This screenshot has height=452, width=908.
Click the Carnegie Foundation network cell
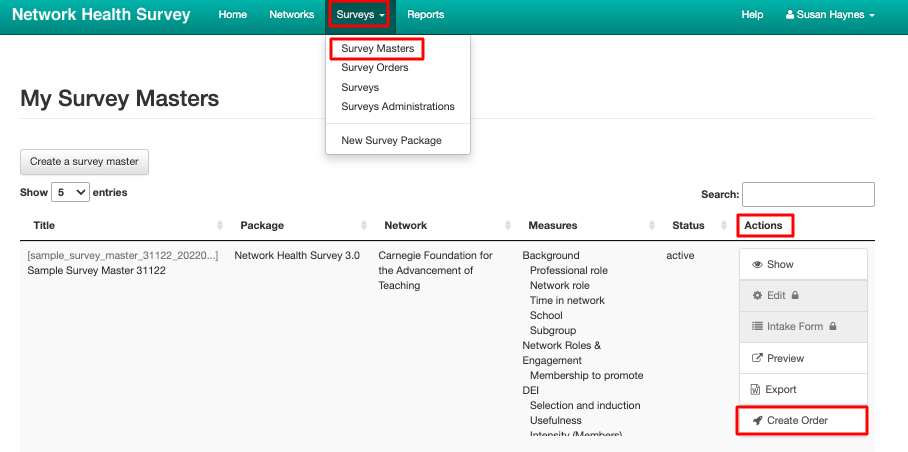(x=435, y=270)
